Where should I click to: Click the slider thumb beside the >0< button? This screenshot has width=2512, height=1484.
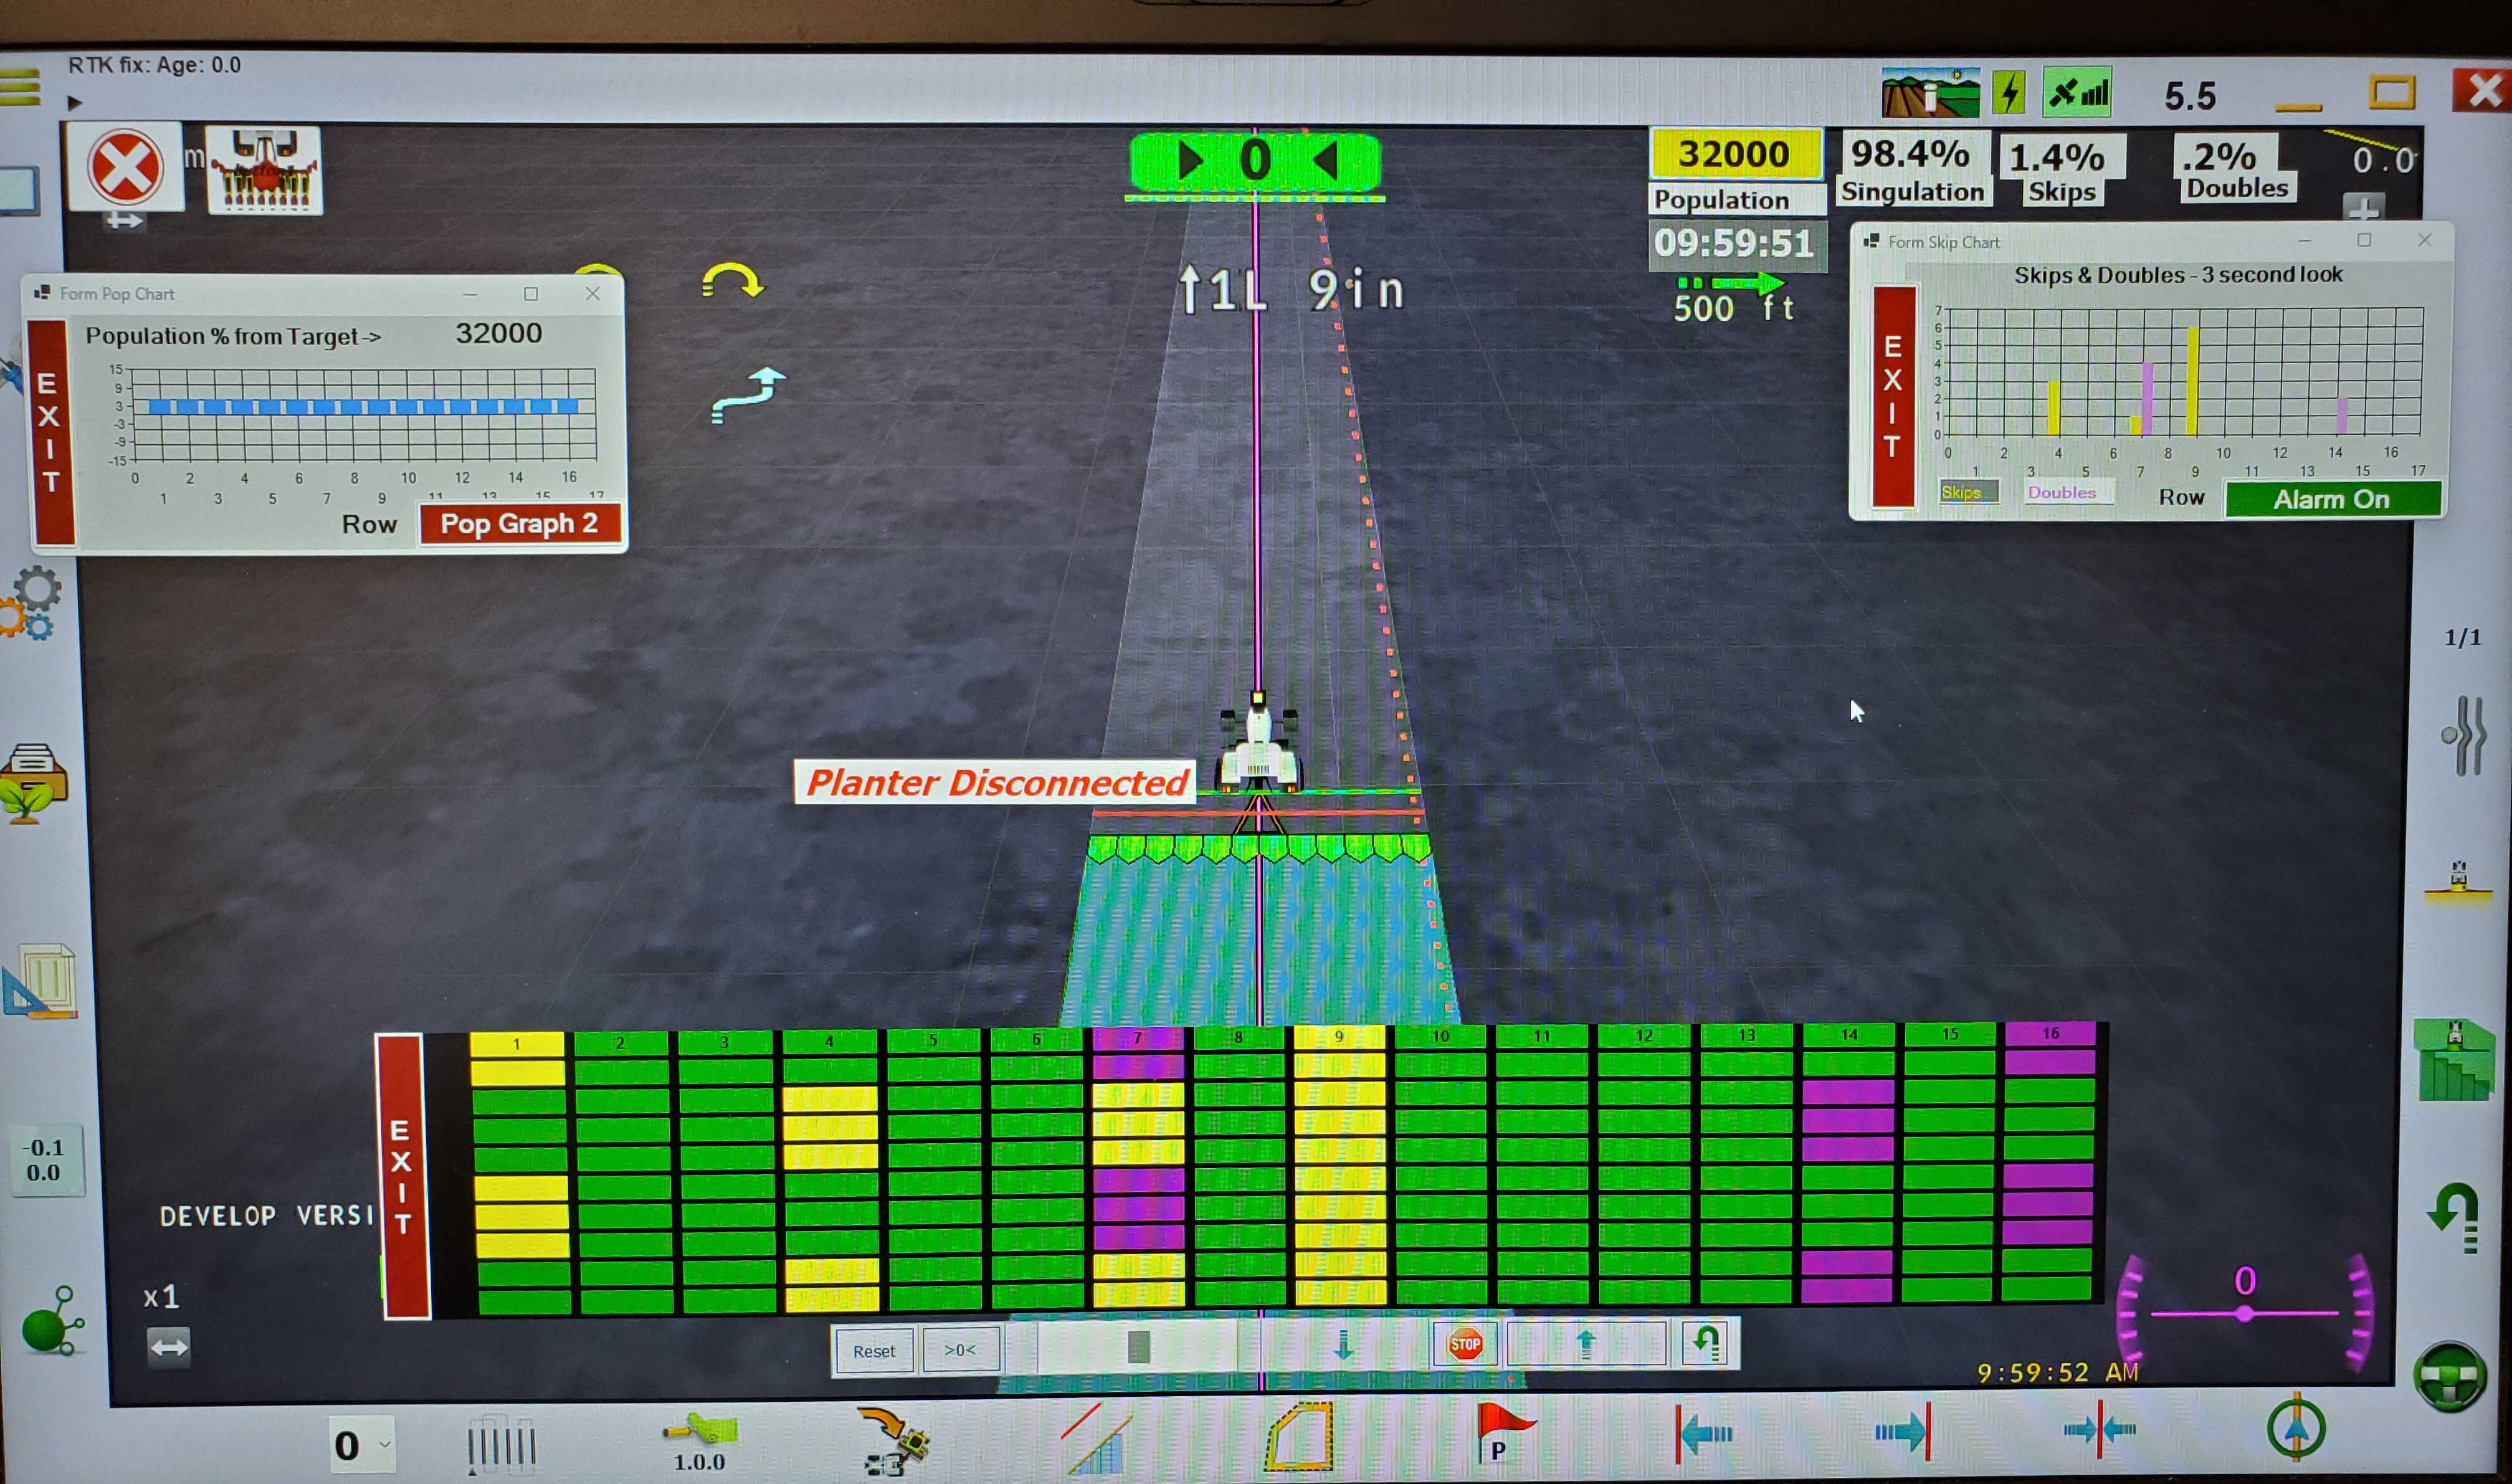point(1138,1347)
